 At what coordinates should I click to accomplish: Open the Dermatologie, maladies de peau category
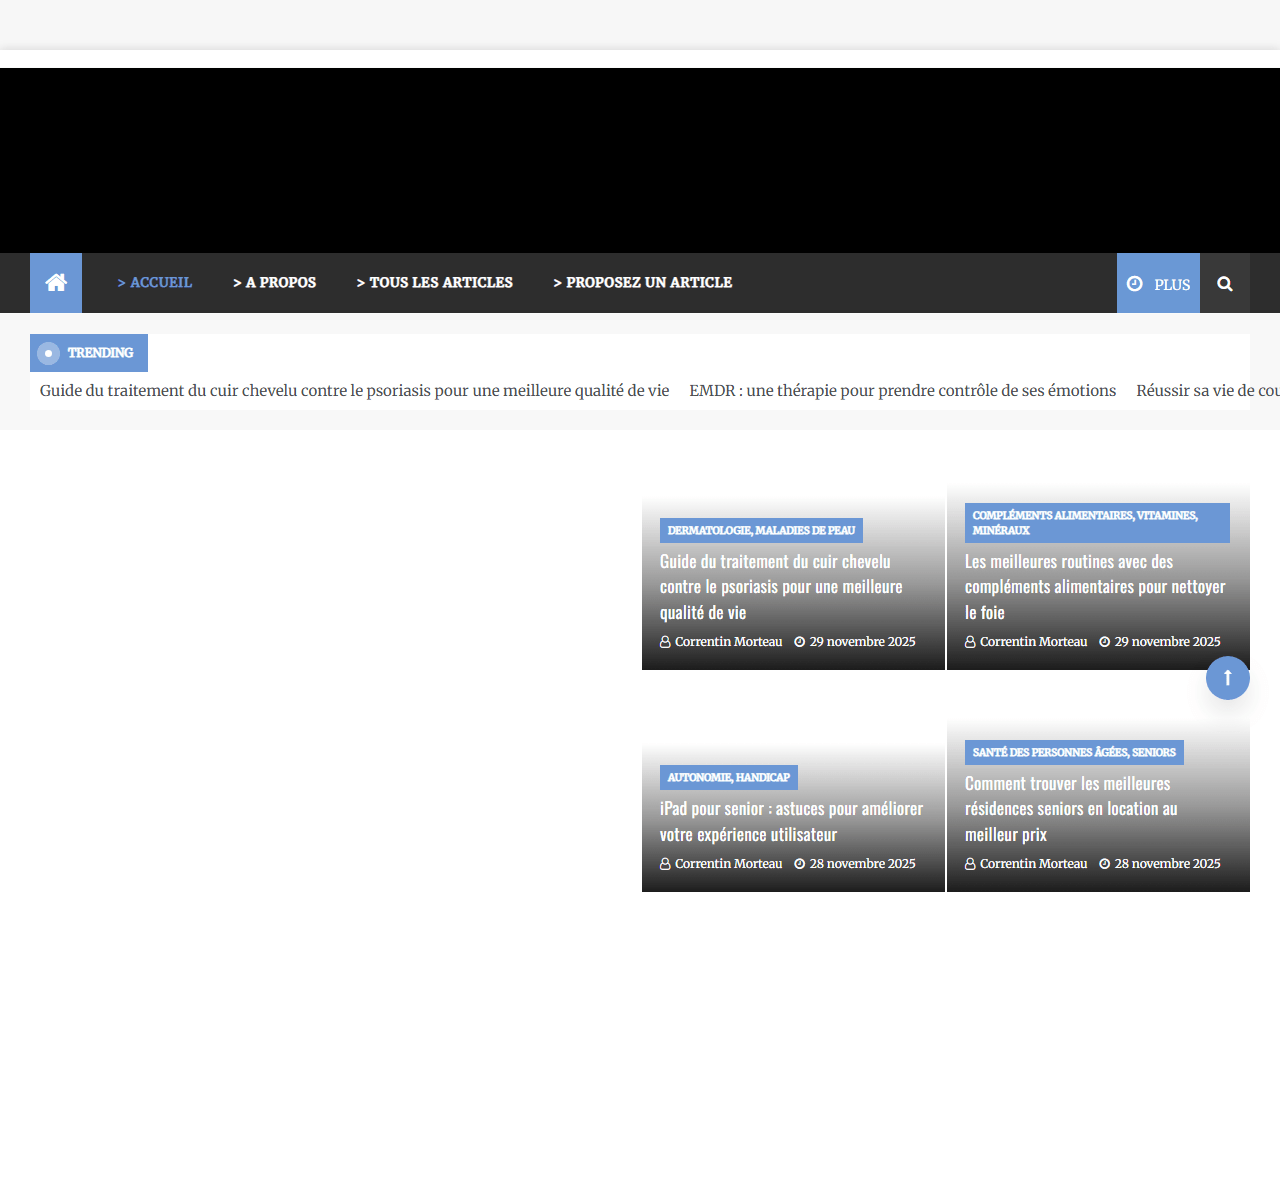pyautogui.click(x=761, y=531)
